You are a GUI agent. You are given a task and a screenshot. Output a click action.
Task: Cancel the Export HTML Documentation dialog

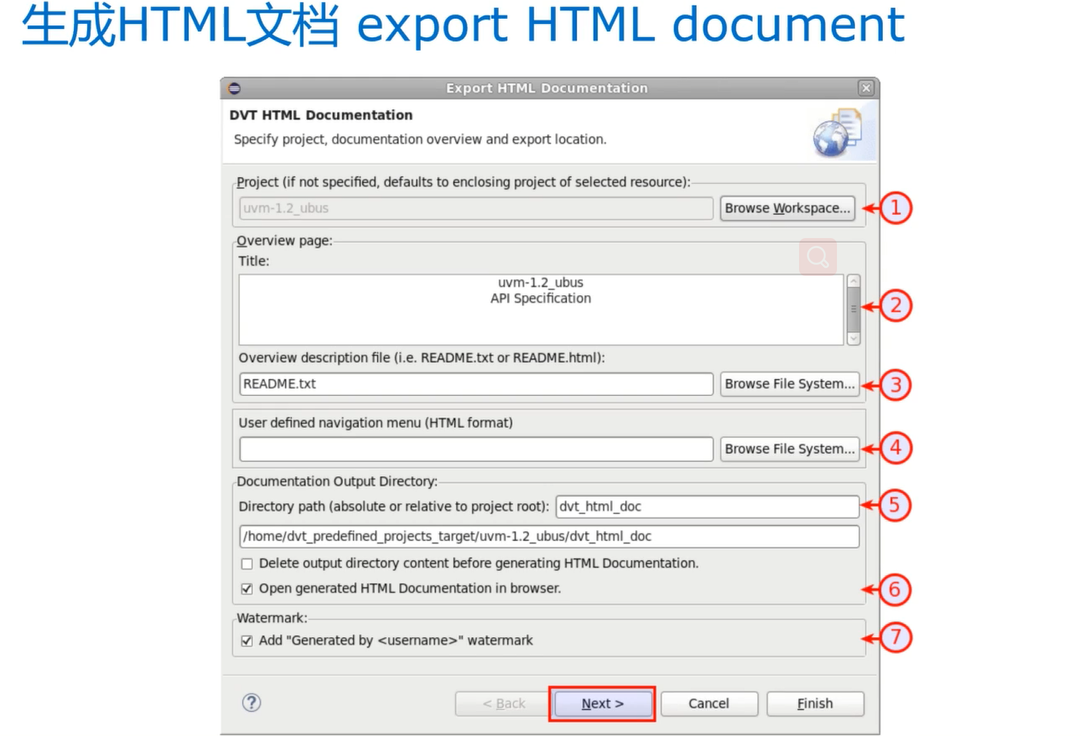708,703
